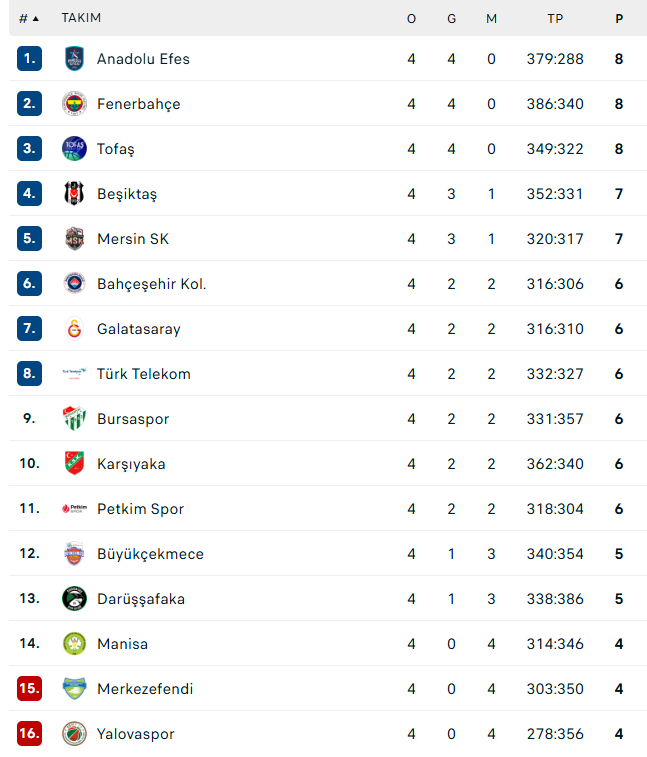Sort standings by P points header
Viewport: 647px width, 757px height.
point(619,19)
